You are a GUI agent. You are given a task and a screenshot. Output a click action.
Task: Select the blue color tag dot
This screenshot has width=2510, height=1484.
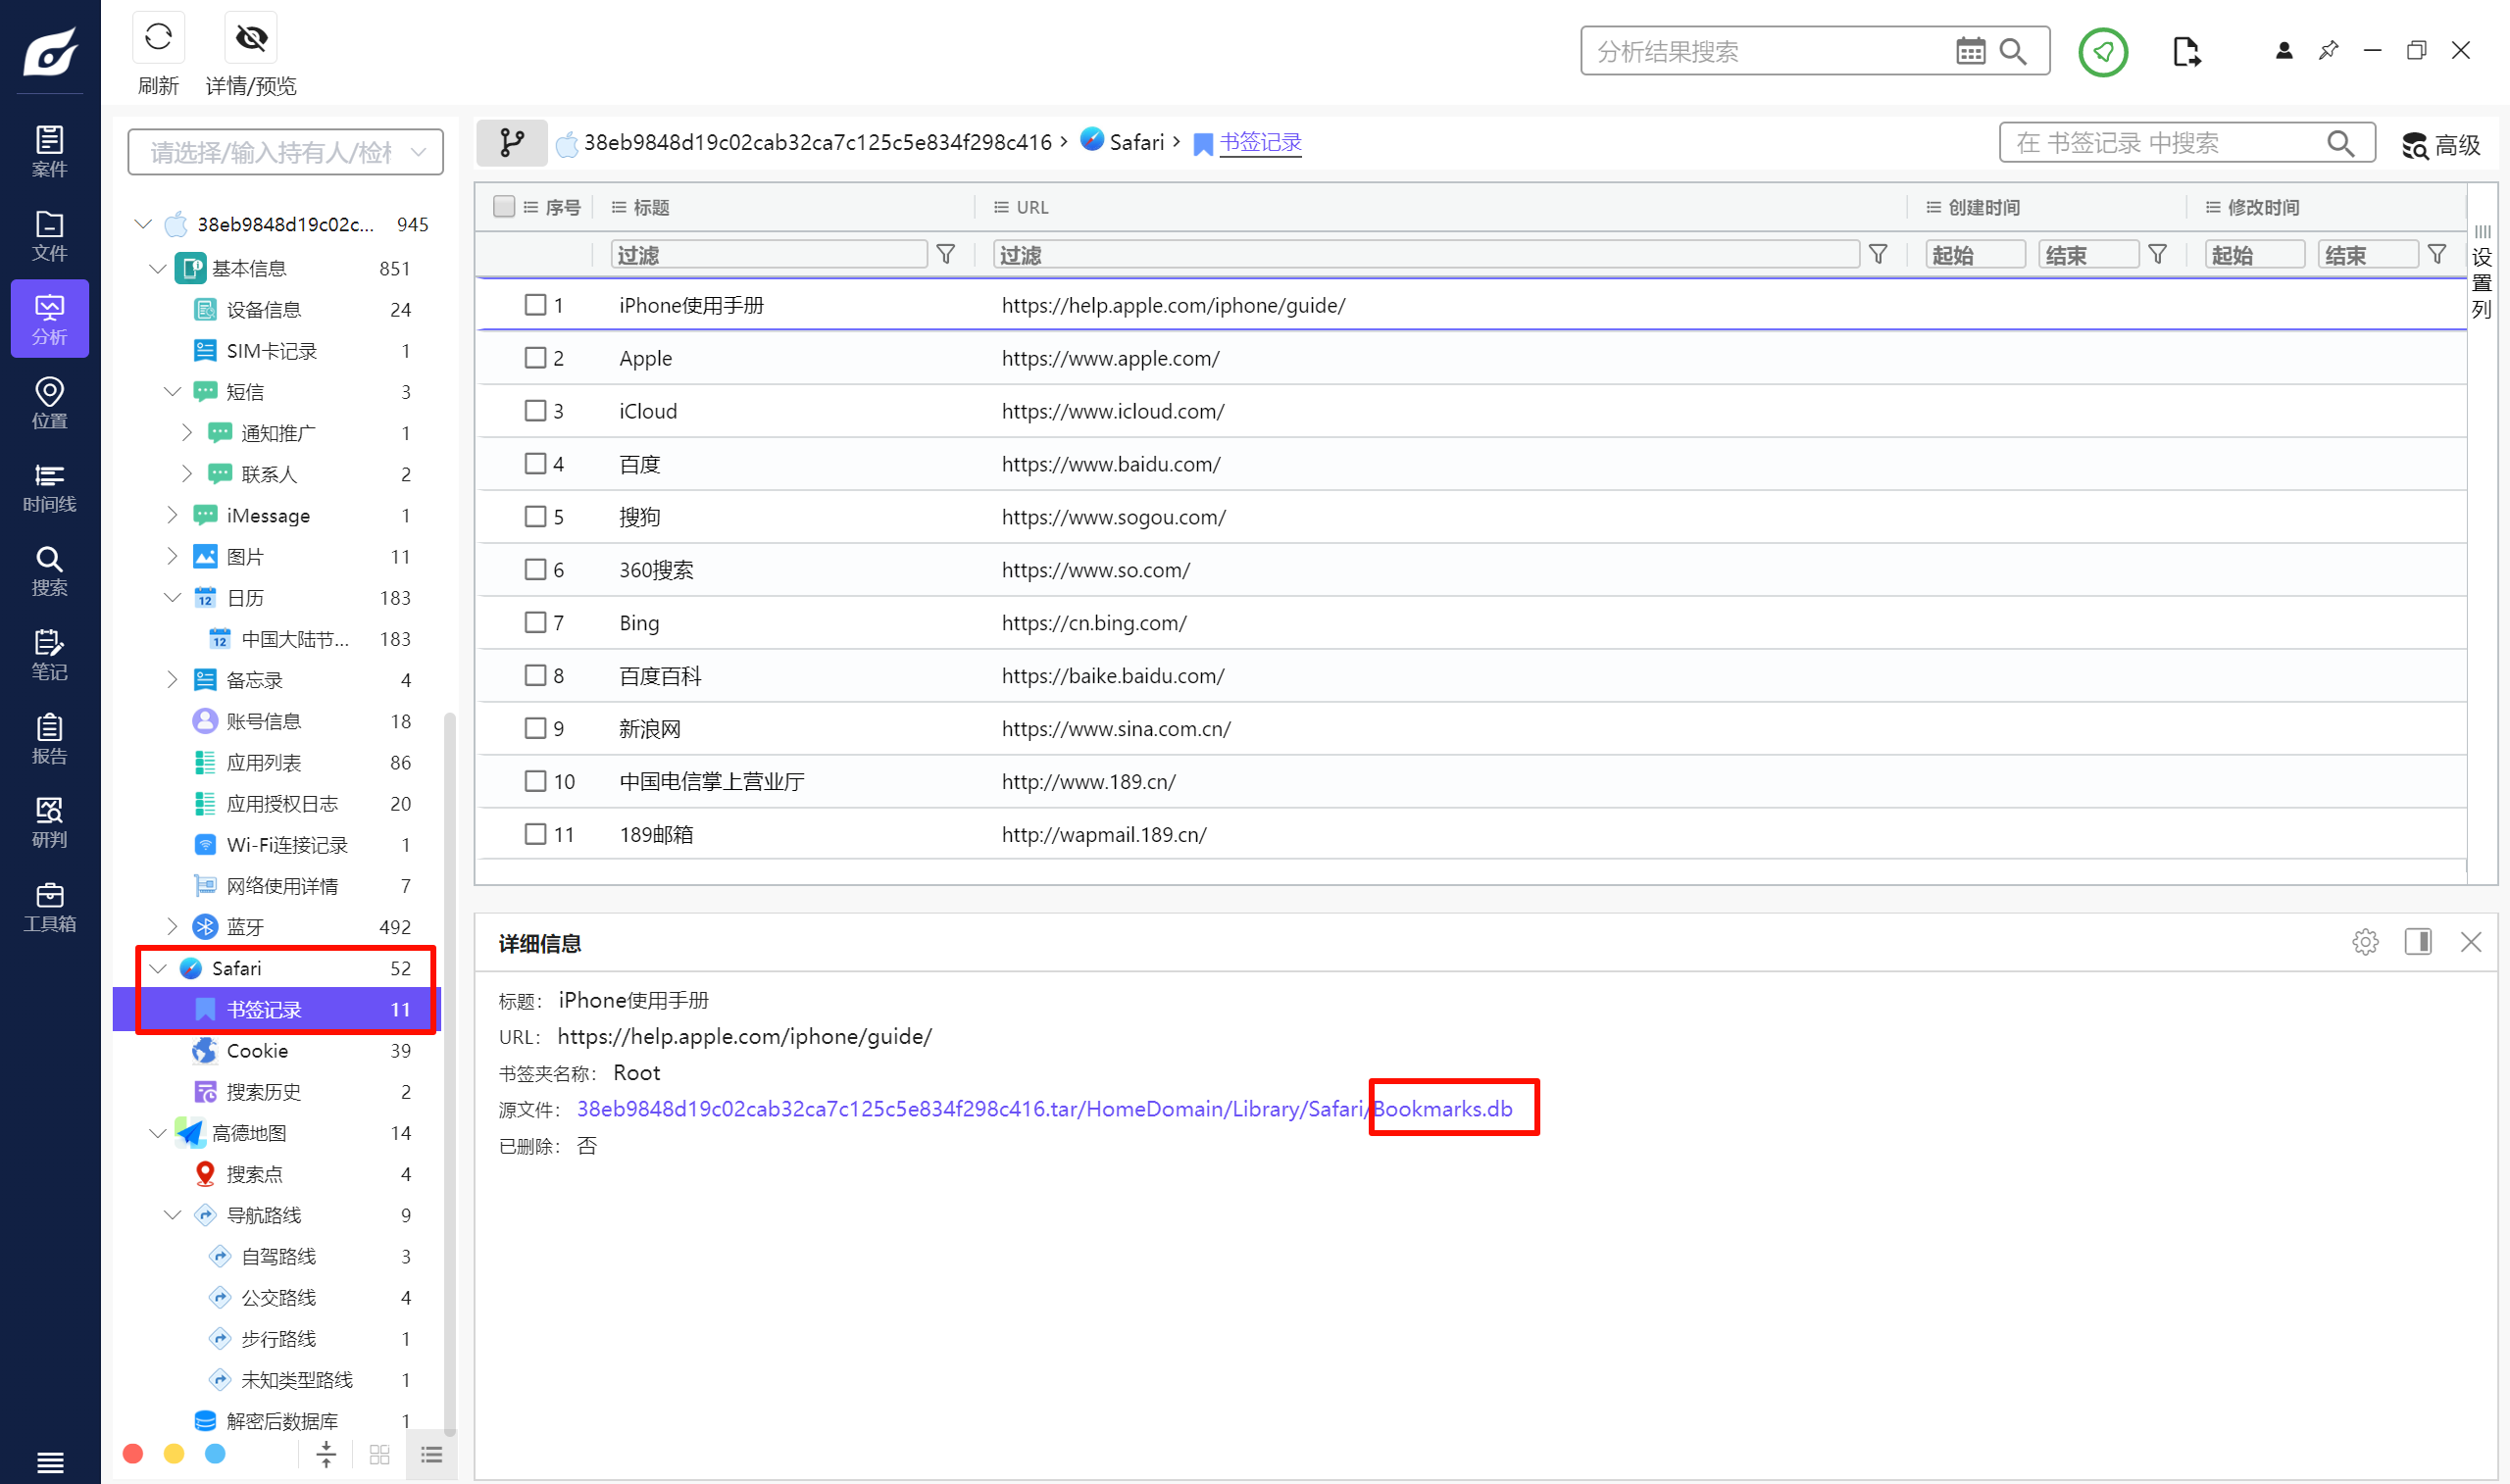pyautogui.click(x=215, y=1454)
